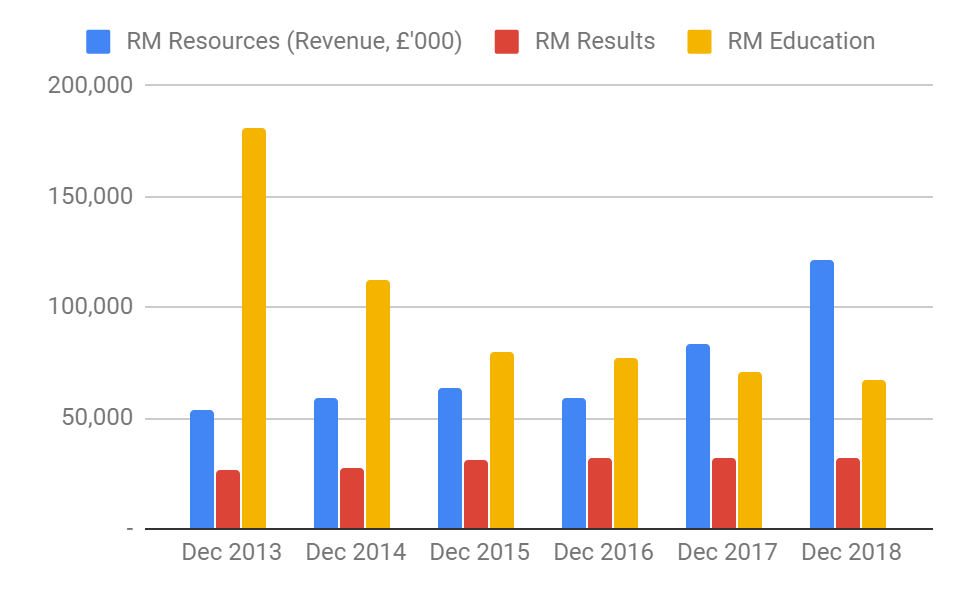The width and height of the screenshot is (961, 594).
Task: Click the 'Dec 2017' x-axis label
Action: click(727, 552)
